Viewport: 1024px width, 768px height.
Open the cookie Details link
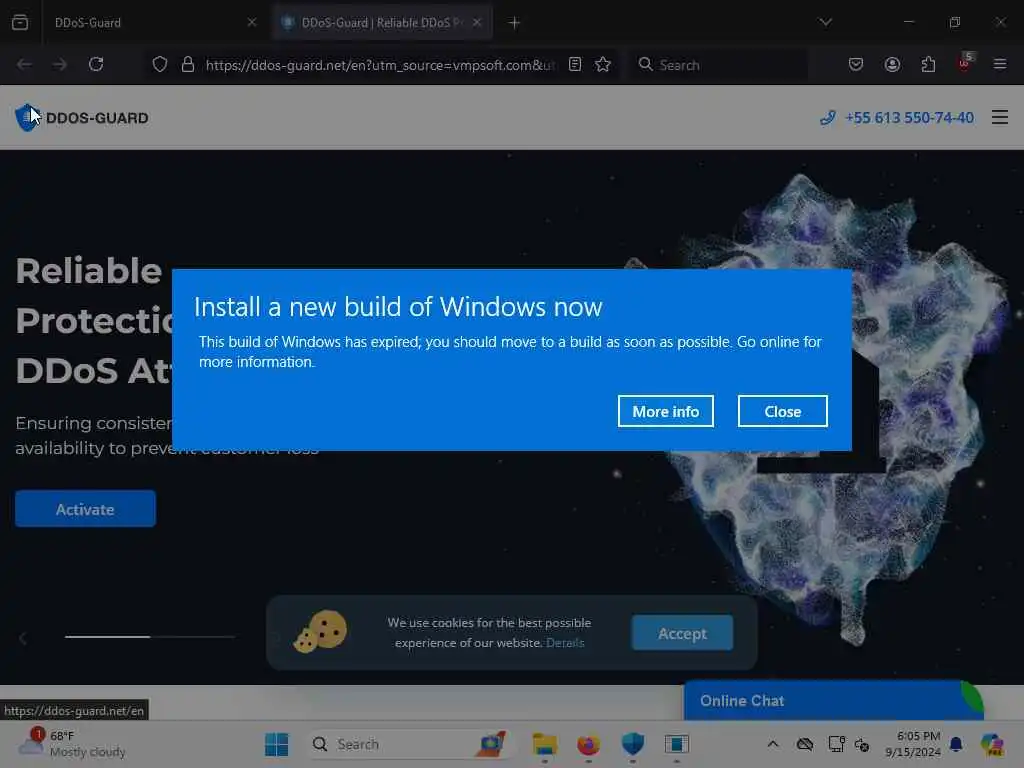coord(565,643)
